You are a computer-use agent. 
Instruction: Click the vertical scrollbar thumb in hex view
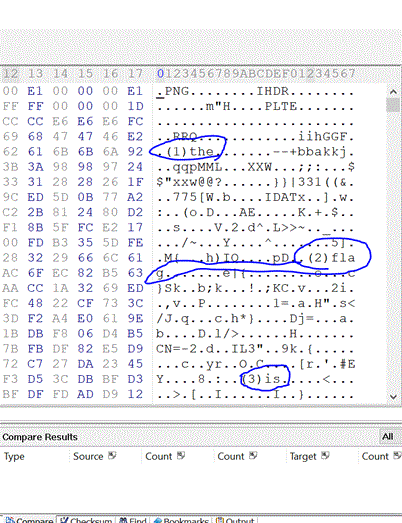[393, 105]
